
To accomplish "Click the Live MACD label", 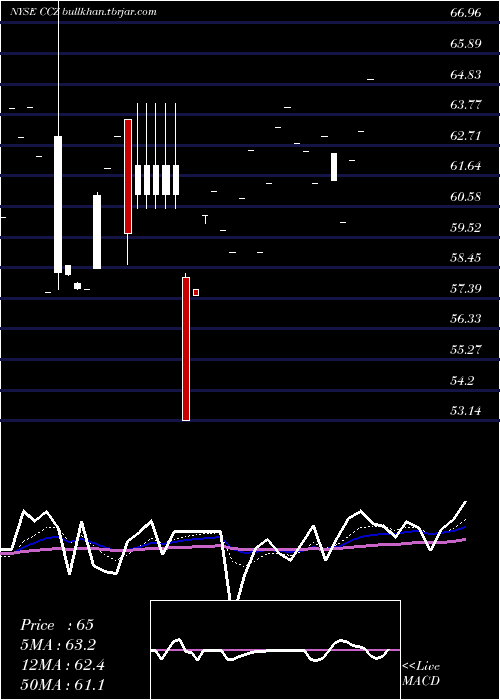I will click(421, 673).
